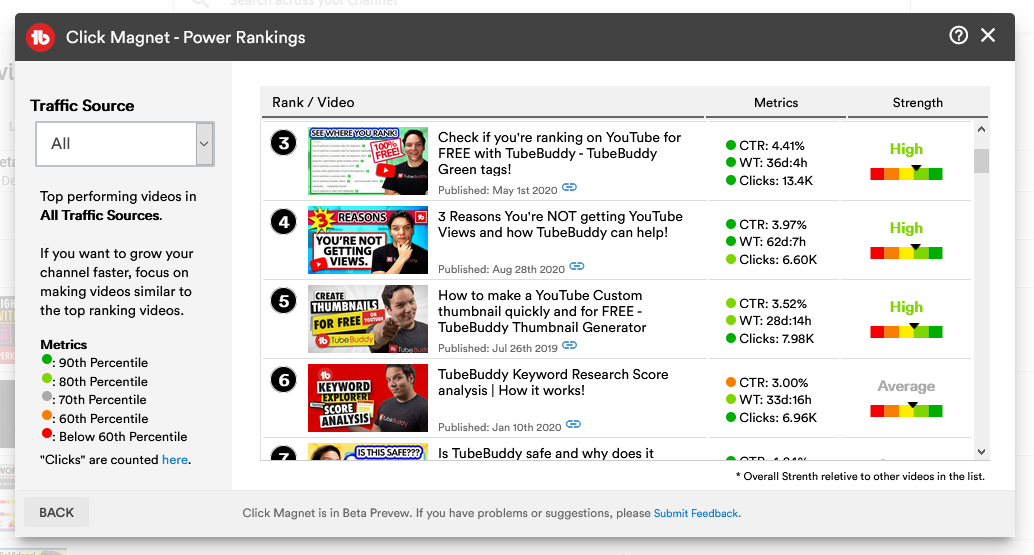The width and height of the screenshot is (1034, 555).
Task: Open the Is This Safe video thumbnail
Action: [x=368, y=452]
